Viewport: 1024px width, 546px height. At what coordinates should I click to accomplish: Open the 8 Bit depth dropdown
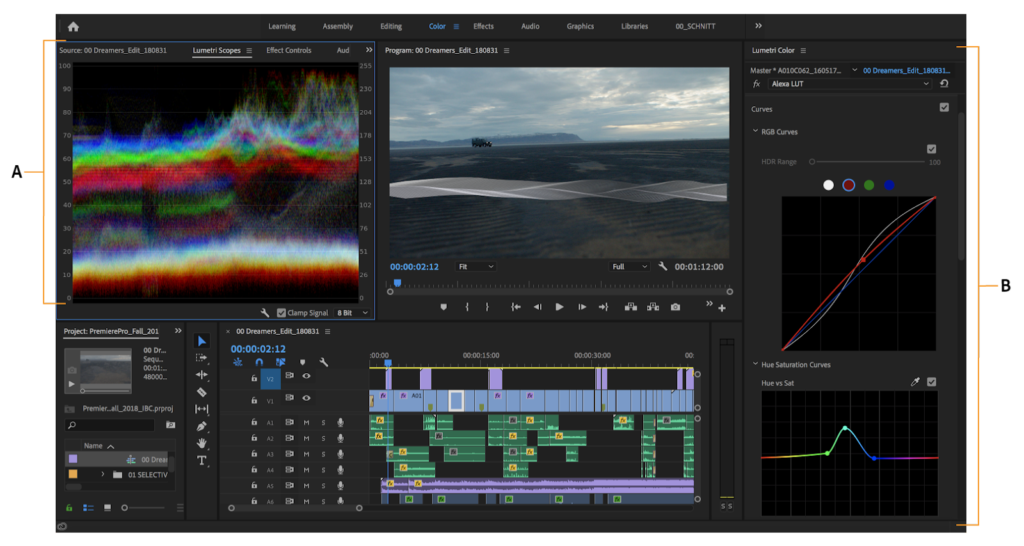click(x=353, y=313)
